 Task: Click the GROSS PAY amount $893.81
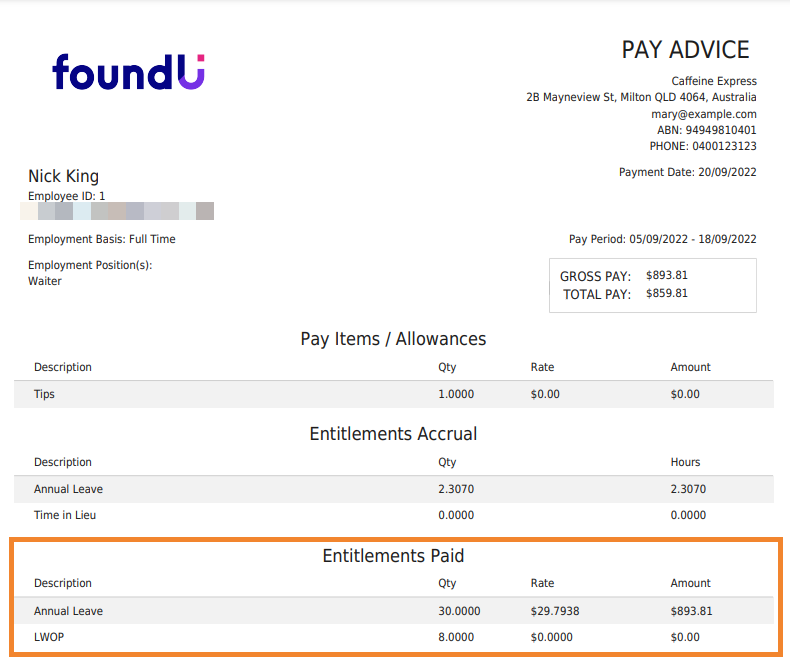[667, 276]
